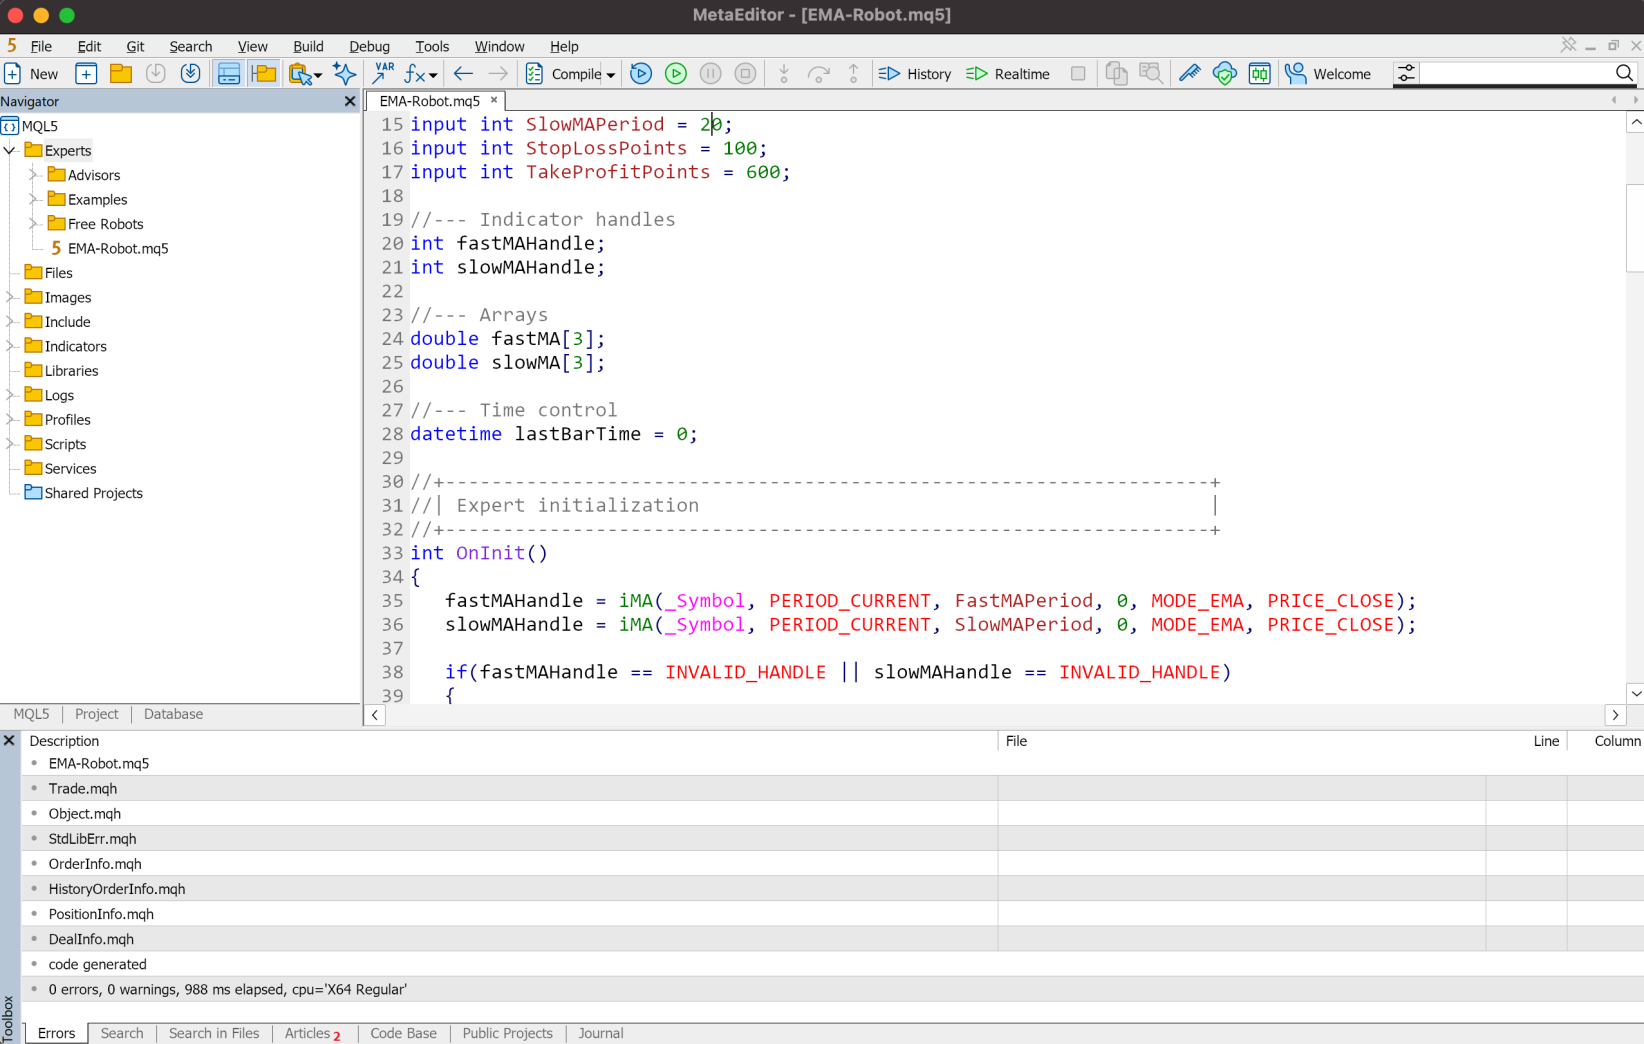Open the Debug menu
Screen dimensions: 1644x1044
point(369,46)
